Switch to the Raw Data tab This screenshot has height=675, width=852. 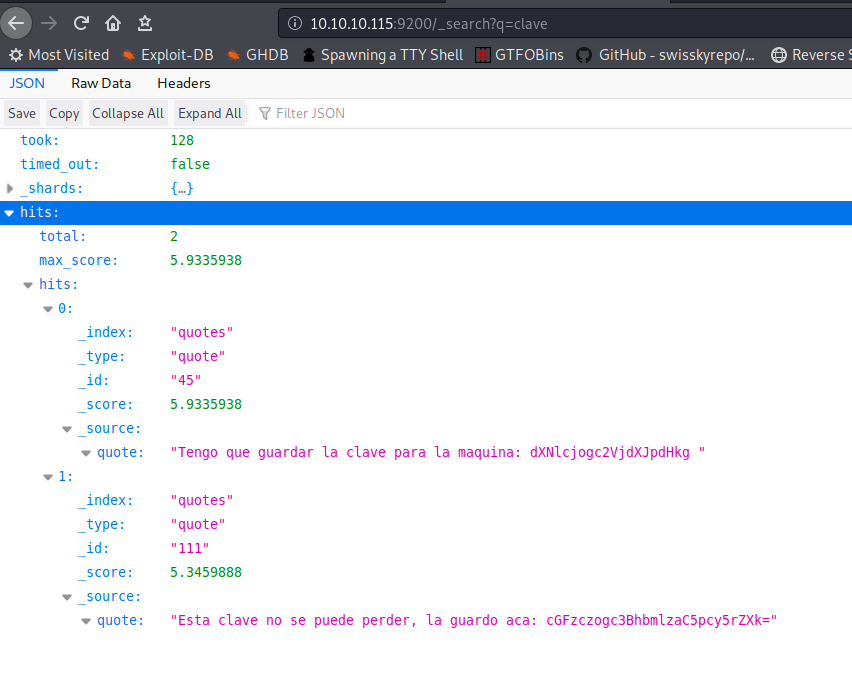[x=101, y=83]
